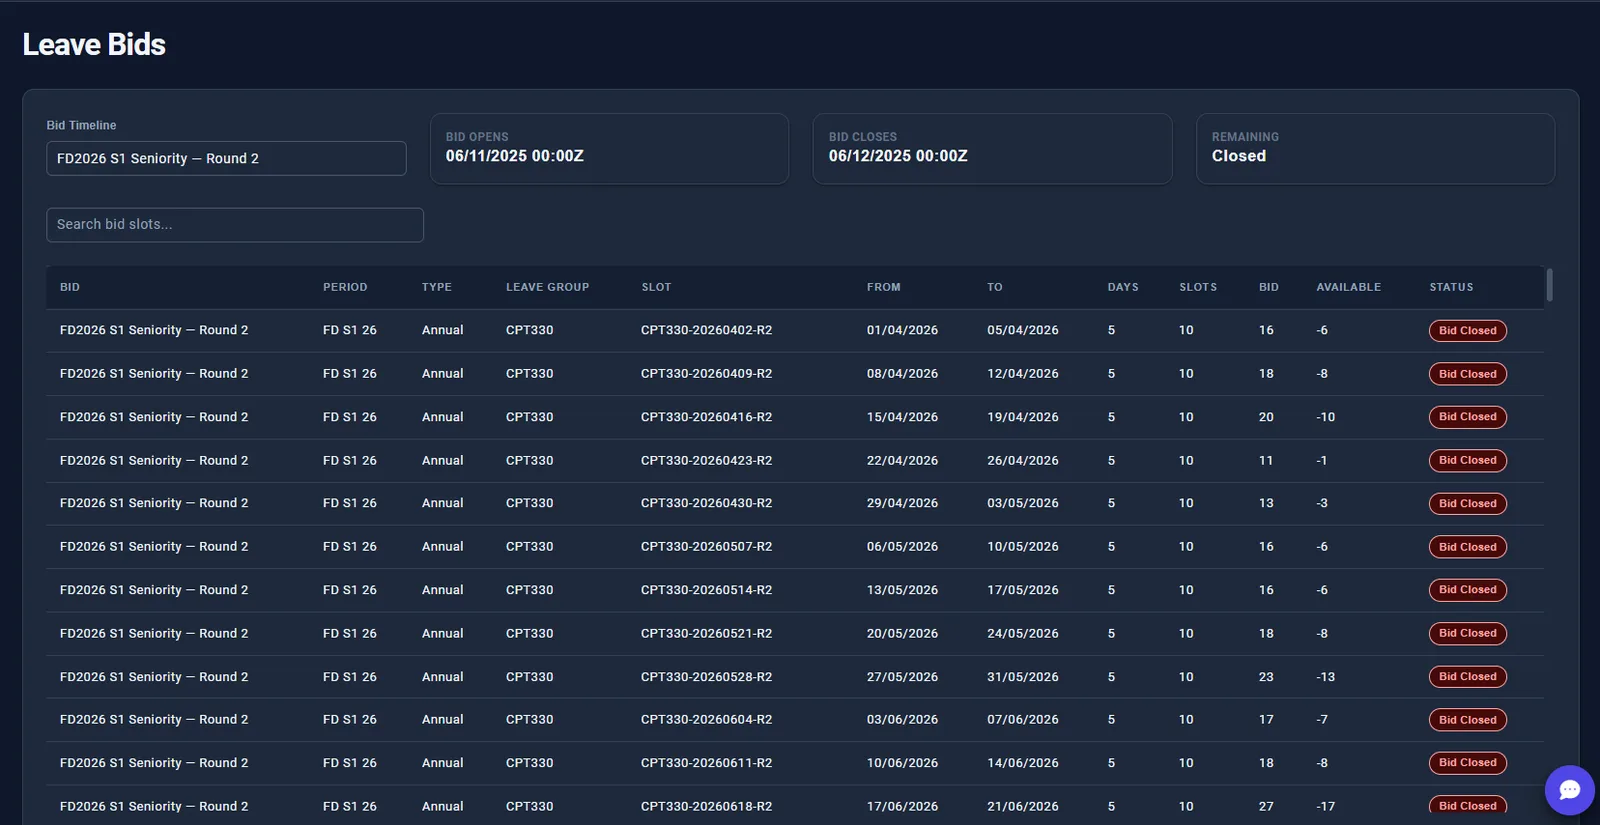Sort by the STATUS column header
Image resolution: width=1600 pixels, height=825 pixels.
pyautogui.click(x=1451, y=287)
